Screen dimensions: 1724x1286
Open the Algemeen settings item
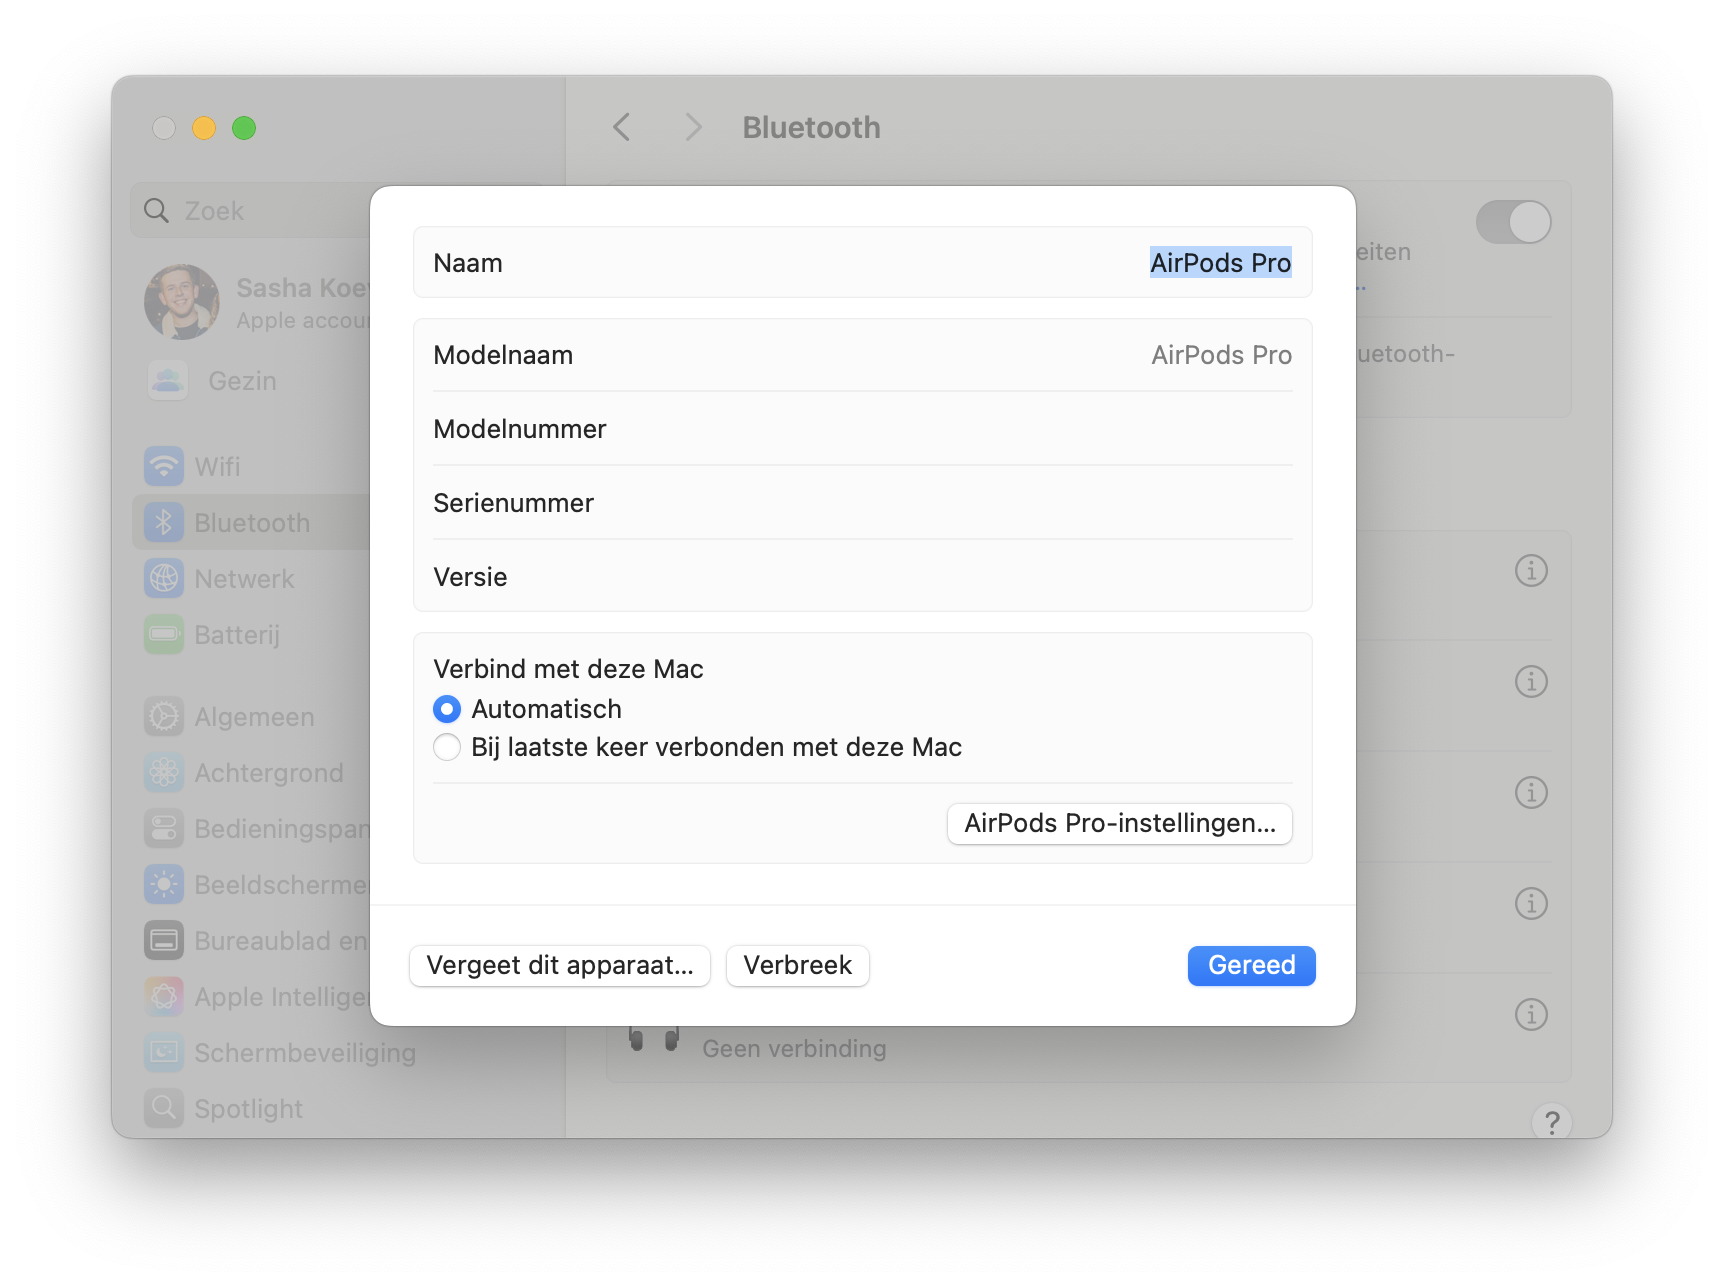point(251,716)
